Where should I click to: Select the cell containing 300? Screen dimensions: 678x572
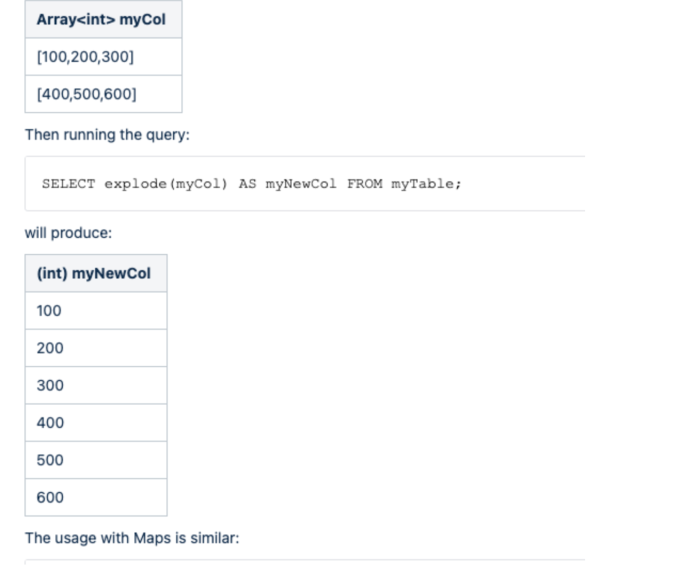96,385
